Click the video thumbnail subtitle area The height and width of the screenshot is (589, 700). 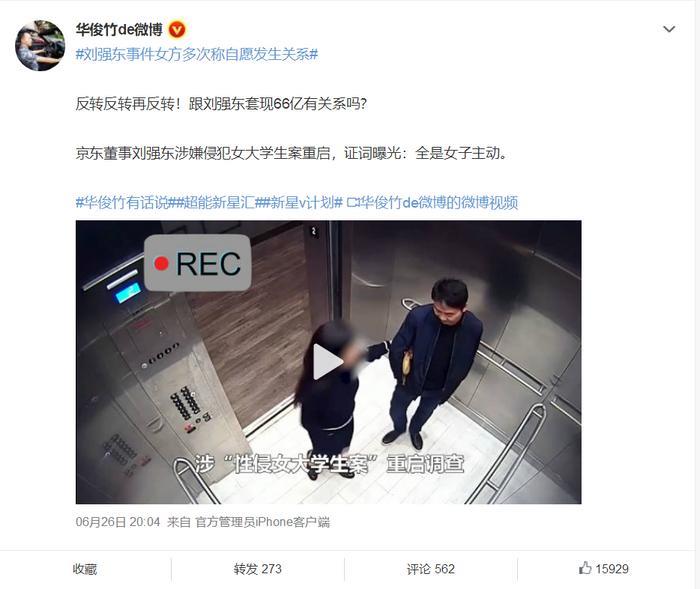pos(329,464)
